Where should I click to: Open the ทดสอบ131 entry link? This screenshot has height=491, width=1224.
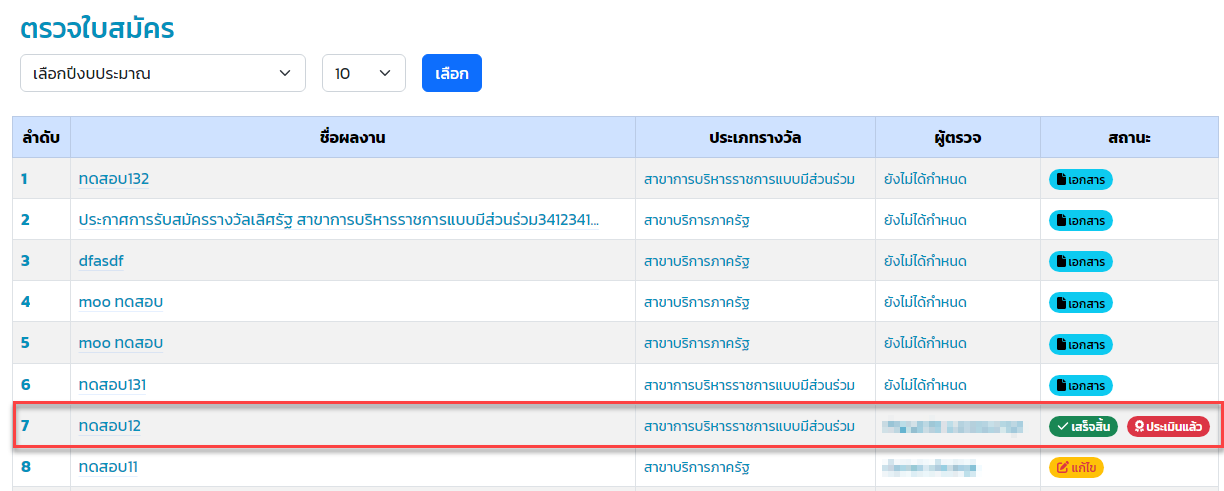pos(113,384)
